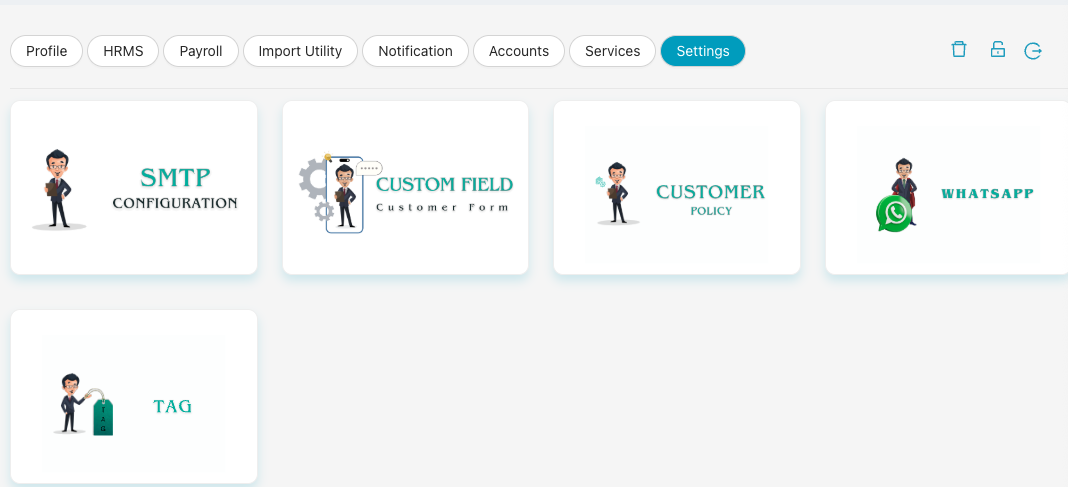This screenshot has height=487, width=1068.
Task: Switch to the HRMS tab
Action: click(x=123, y=51)
